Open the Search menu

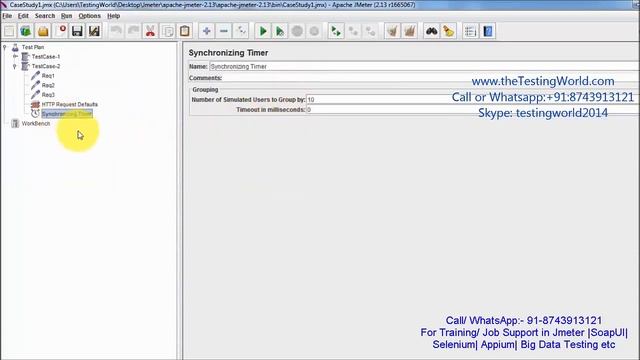click(x=45, y=16)
